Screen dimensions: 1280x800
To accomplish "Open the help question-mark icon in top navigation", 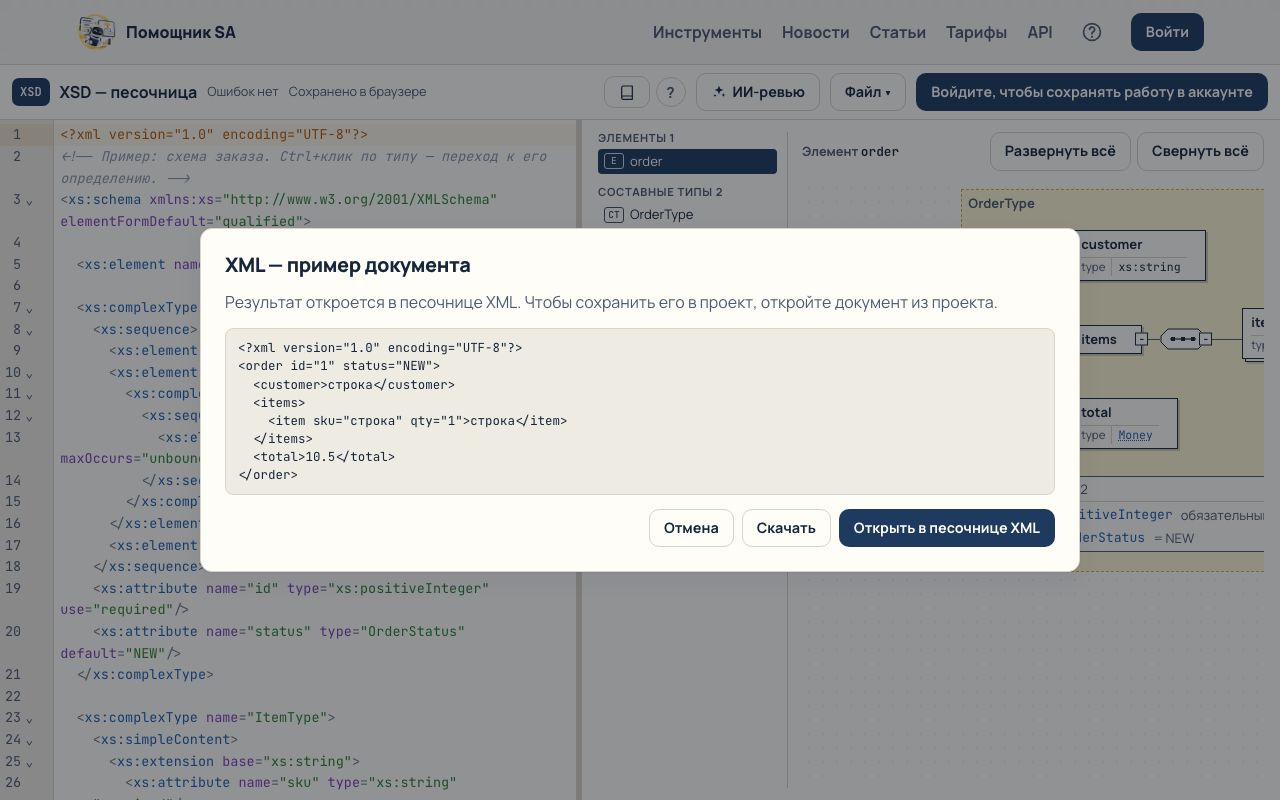I will pyautogui.click(x=1092, y=32).
